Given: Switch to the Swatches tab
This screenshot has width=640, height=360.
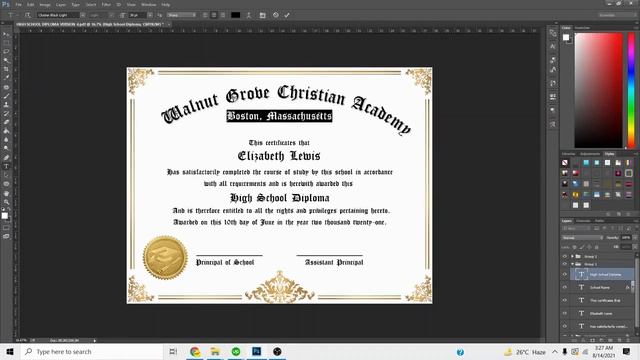Looking at the screenshot, I should pos(582,28).
